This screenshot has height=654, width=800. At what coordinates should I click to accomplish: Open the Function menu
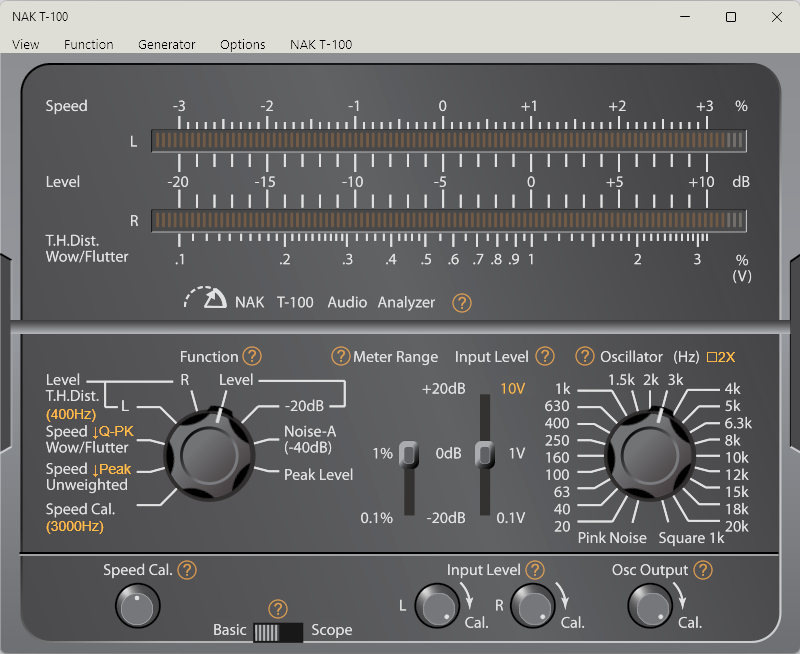[88, 44]
